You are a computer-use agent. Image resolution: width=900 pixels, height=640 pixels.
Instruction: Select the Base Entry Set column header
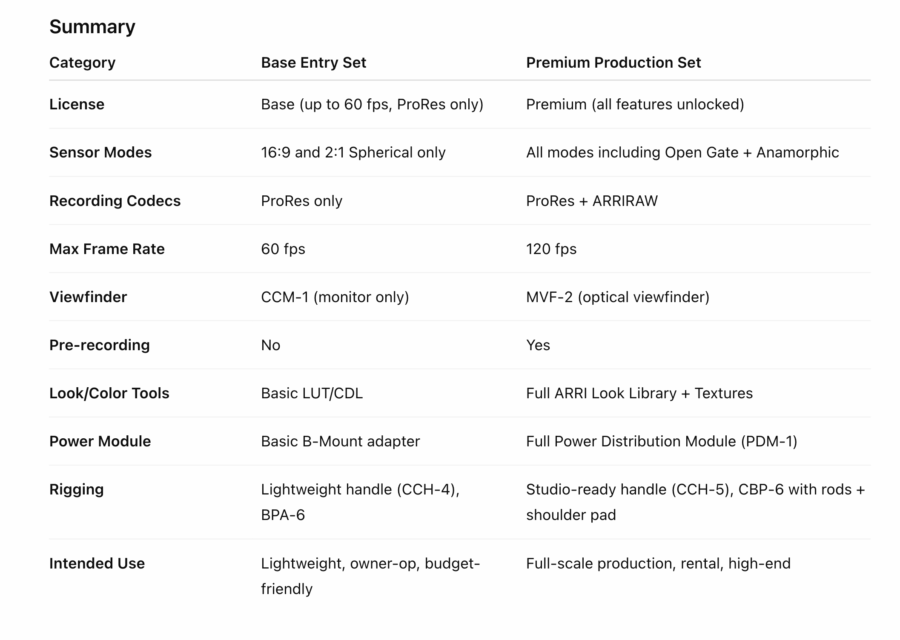(x=313, y=62)
